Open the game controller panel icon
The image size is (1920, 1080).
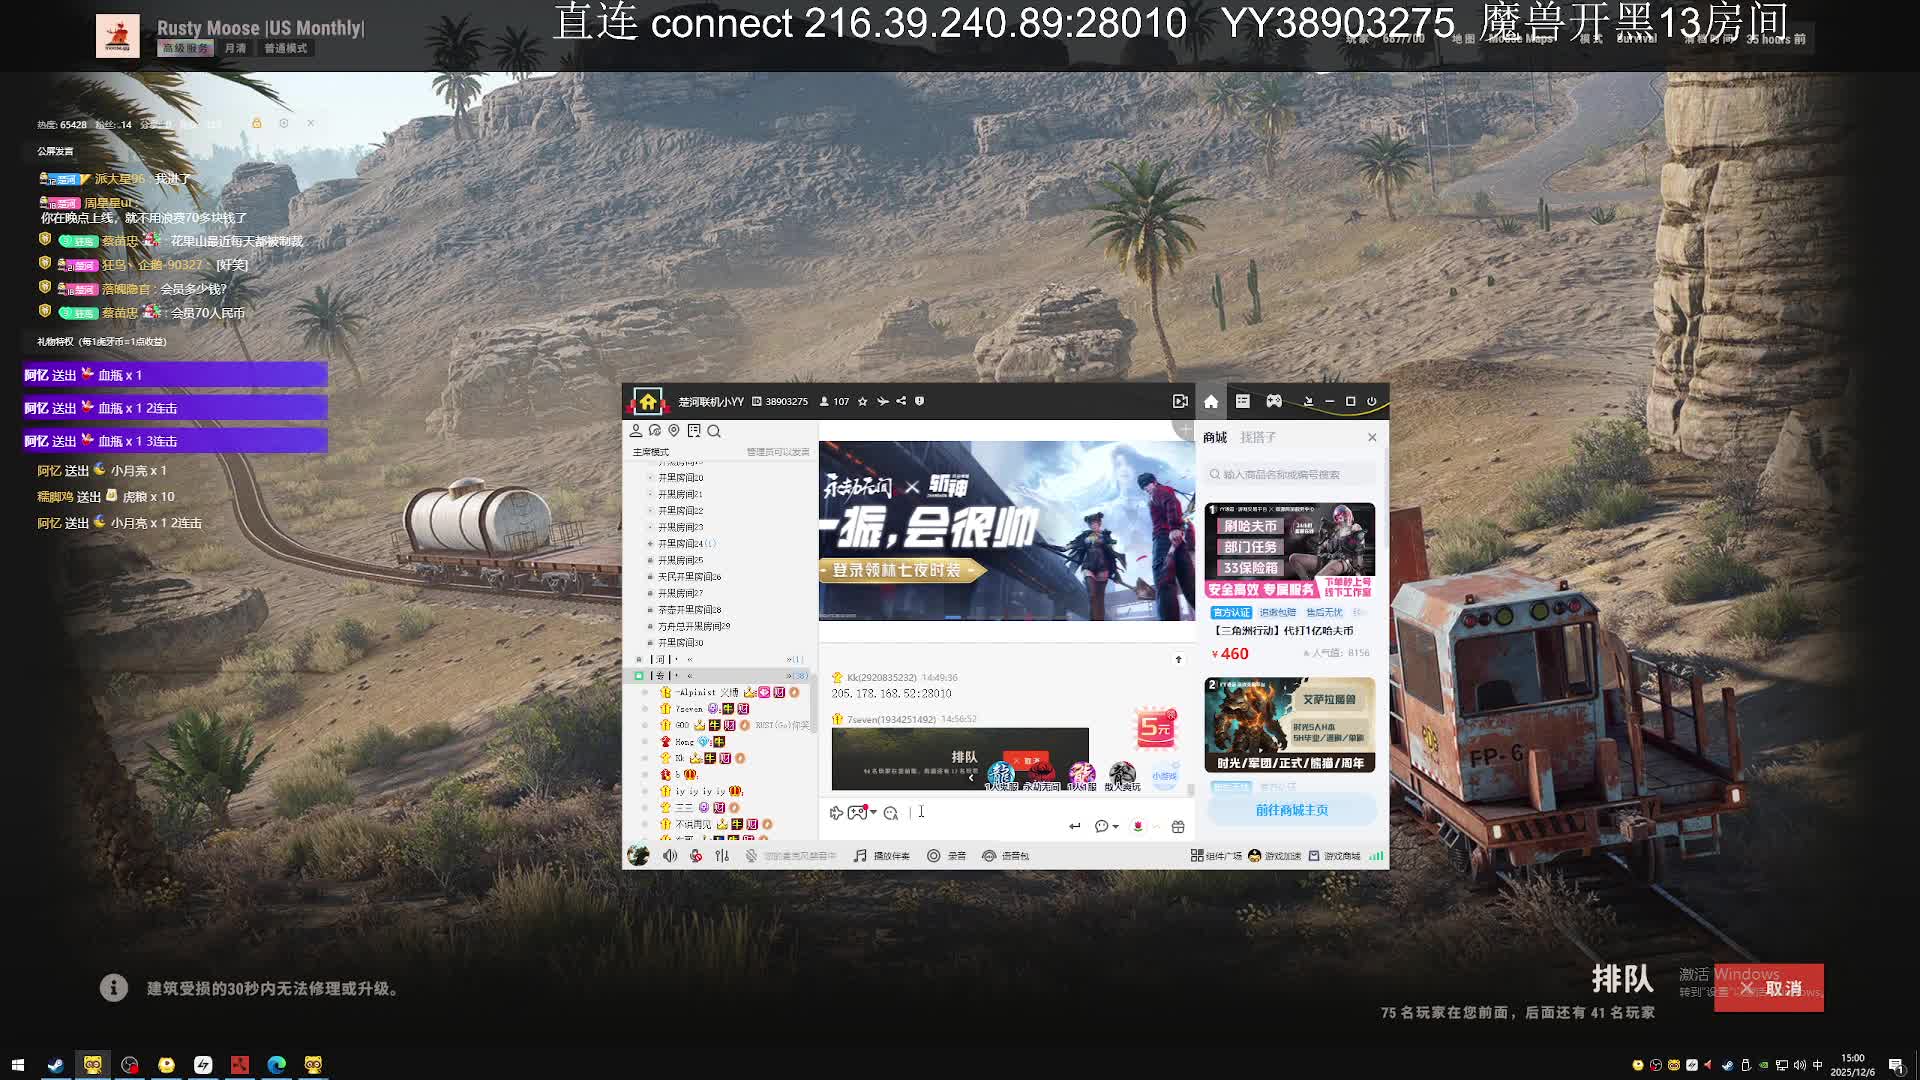[x=1274, y=401]
